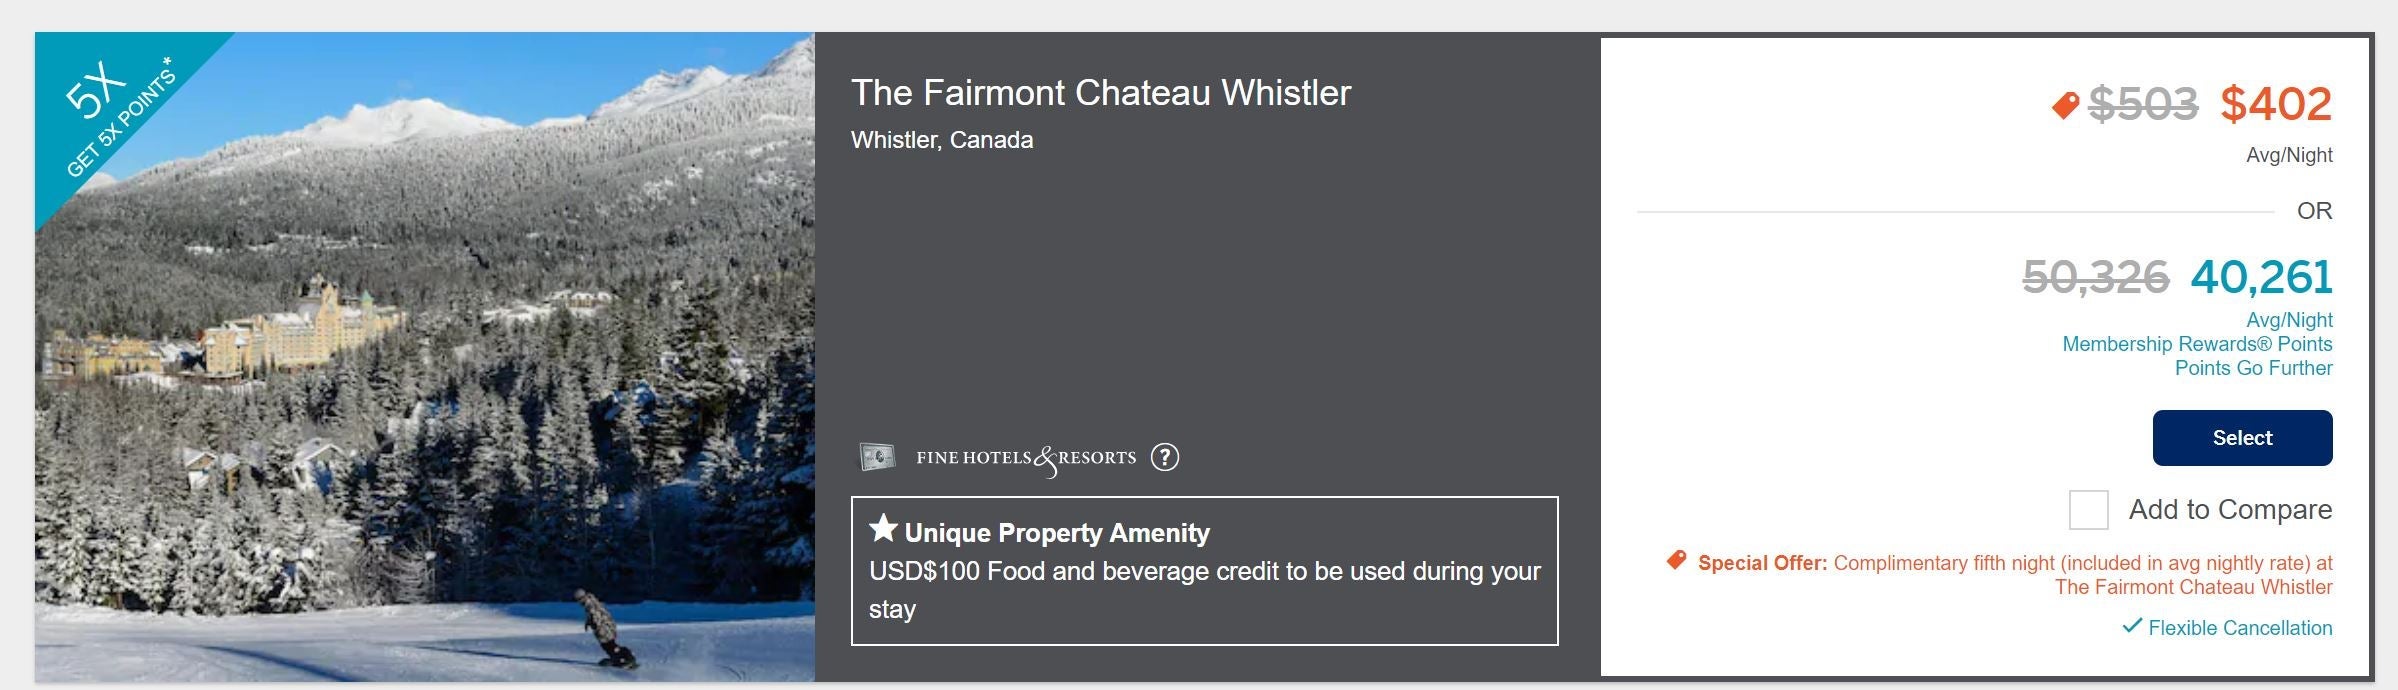Click the help question mark icon
This screenshot has height=690, width=2398.
coord(1164,457)
